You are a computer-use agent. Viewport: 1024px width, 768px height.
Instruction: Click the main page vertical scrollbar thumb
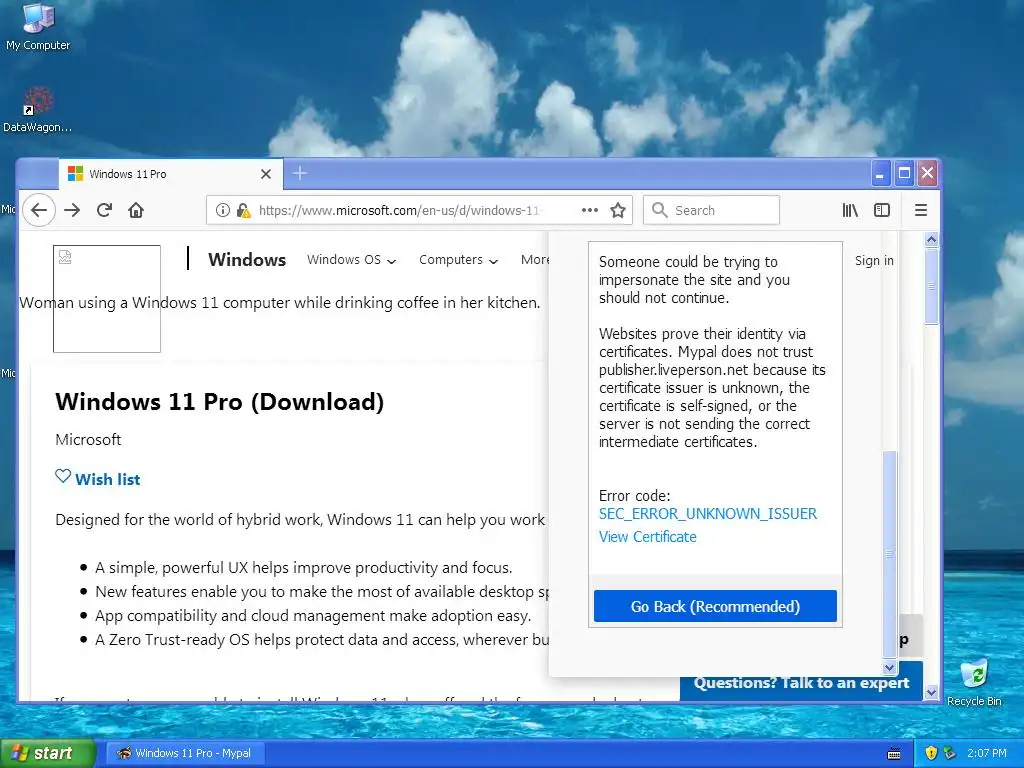click(x=932, y=285)
